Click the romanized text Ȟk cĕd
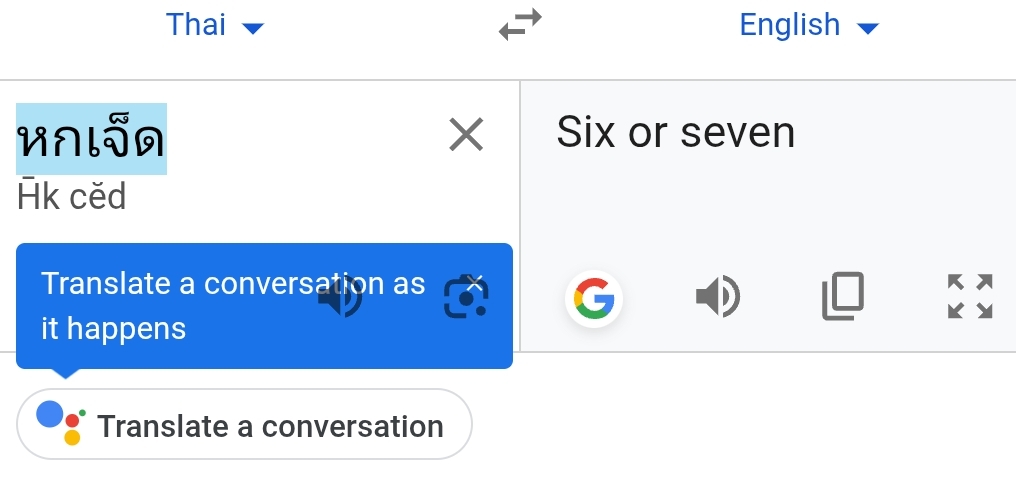 point(72,197)
